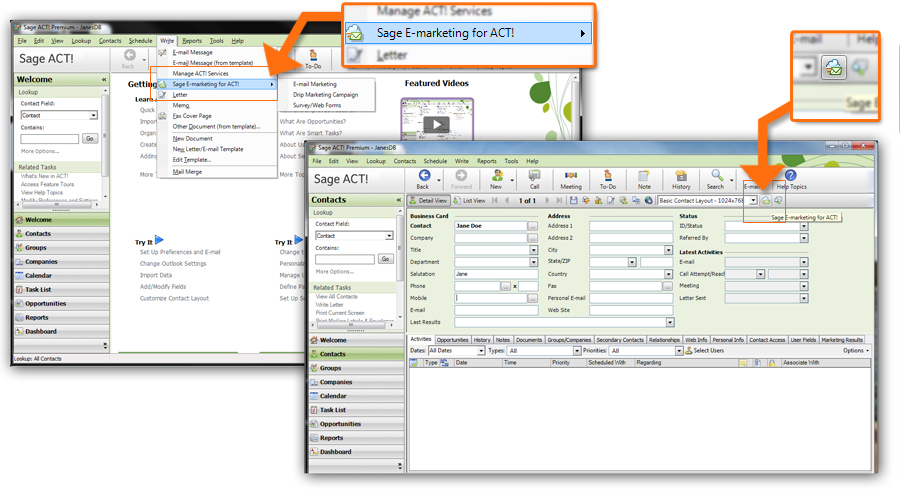Open Welcome in front window navigation
The width and height of the screenshot is (900, 497).
click(356, 340)
